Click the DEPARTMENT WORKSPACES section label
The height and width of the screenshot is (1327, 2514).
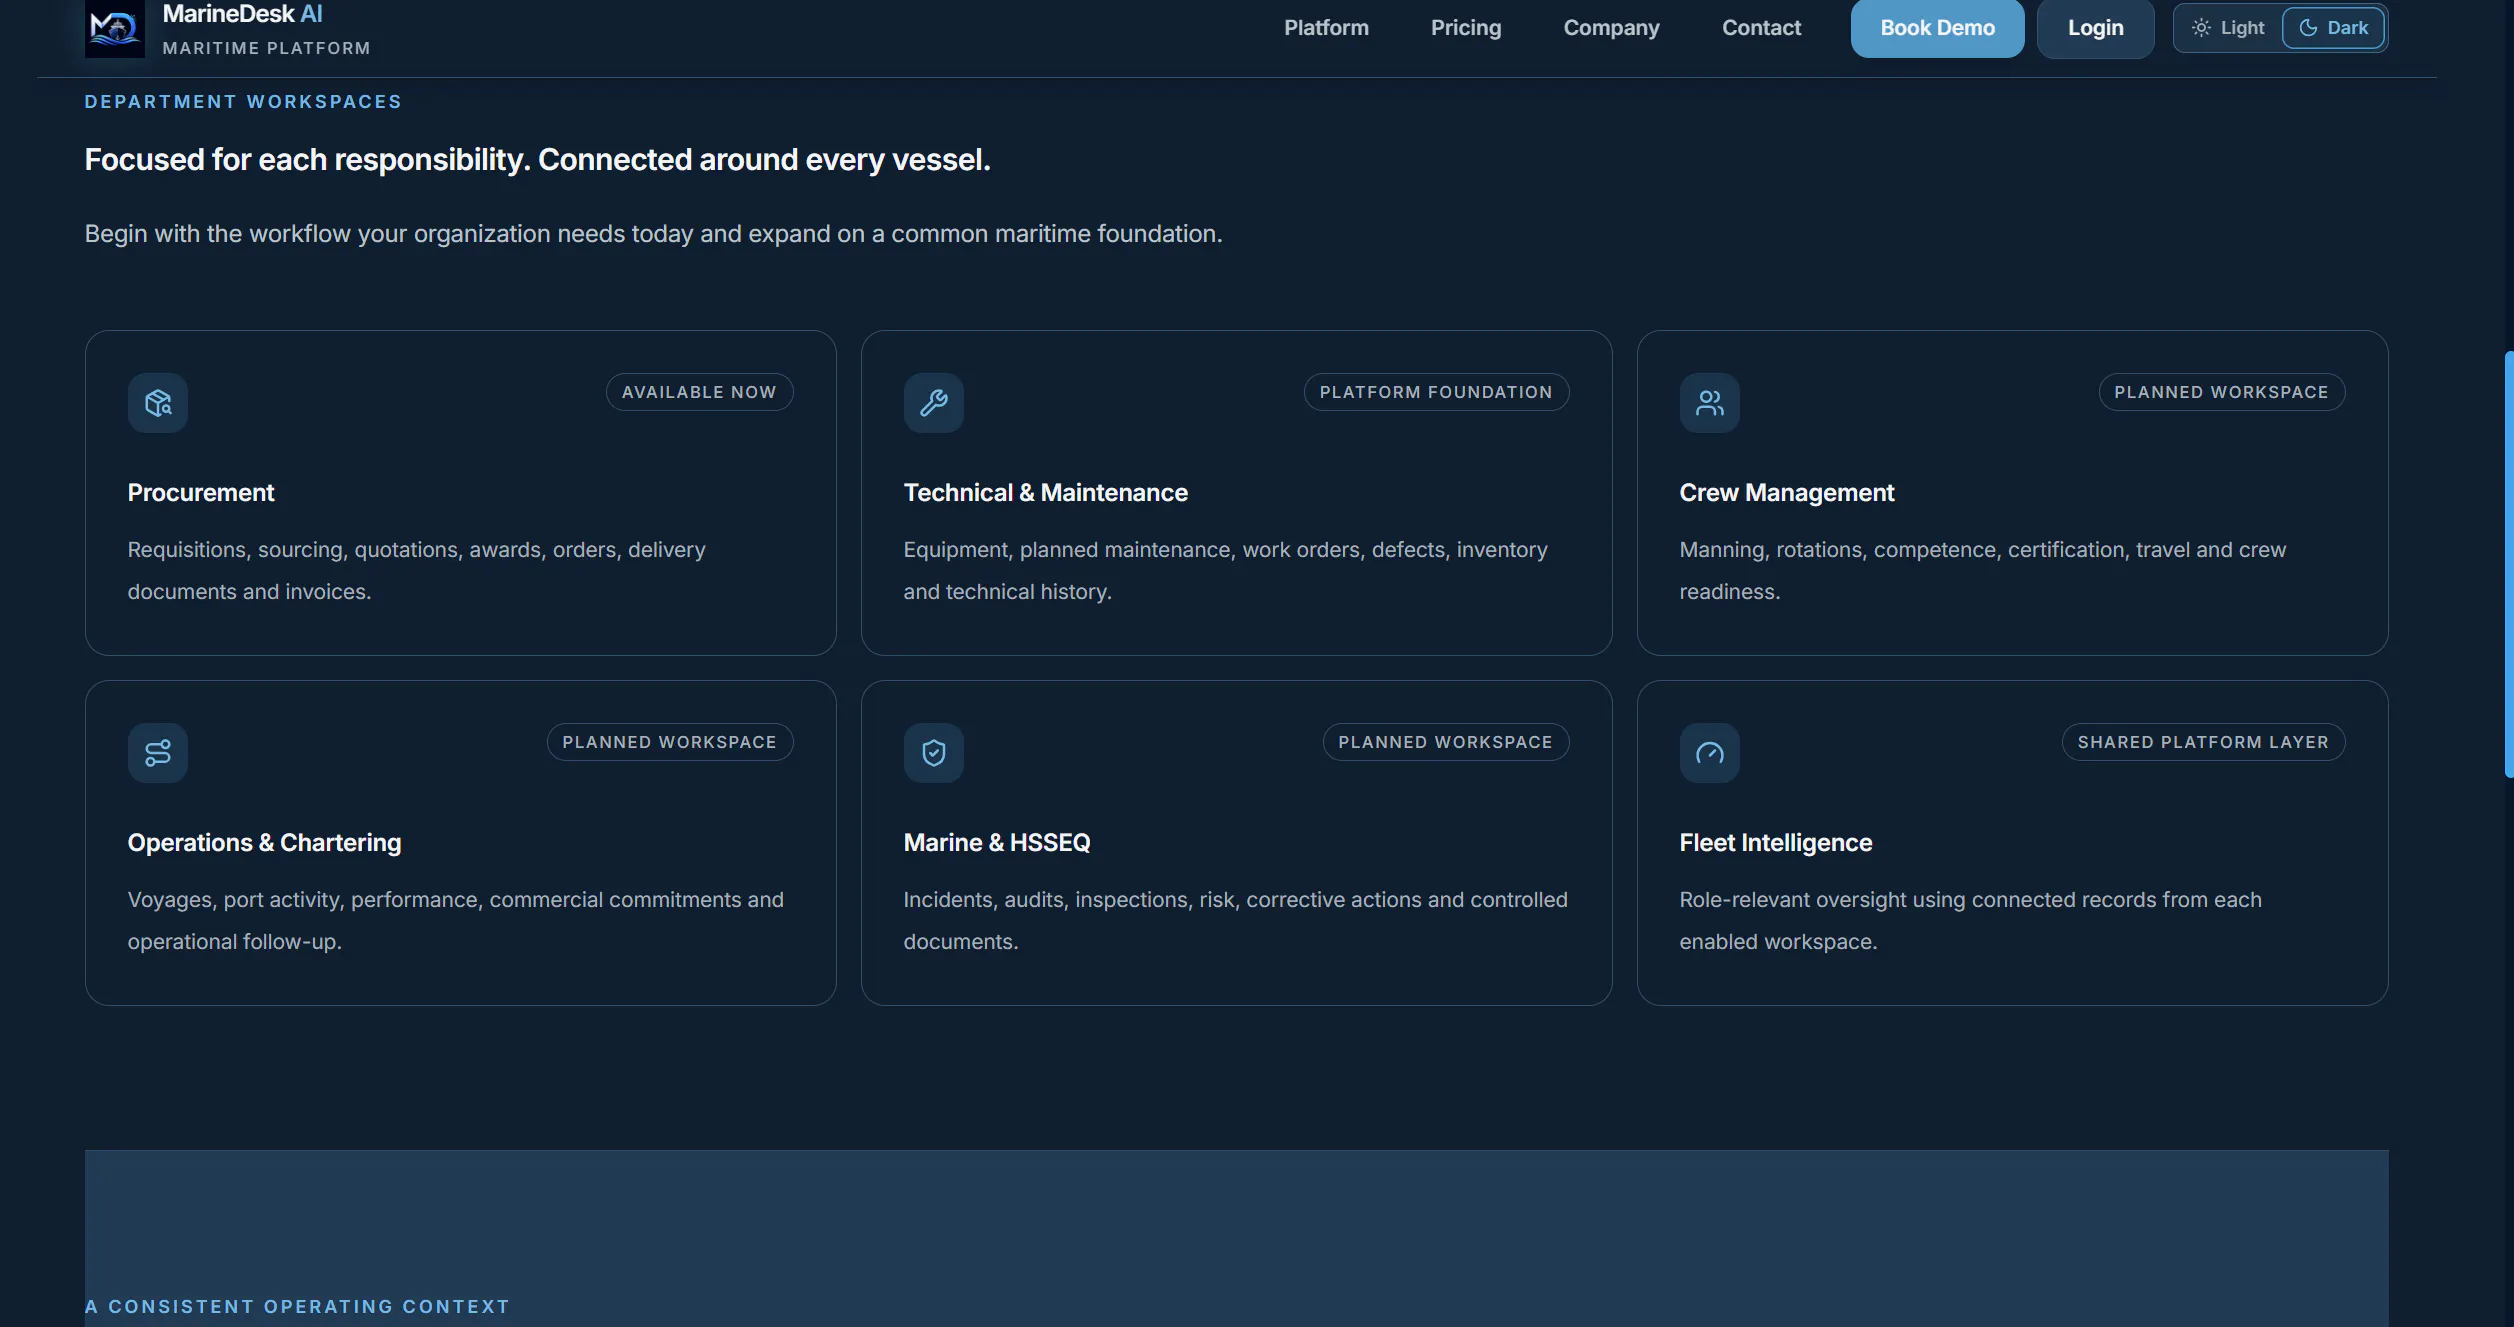tap(243, 102)
